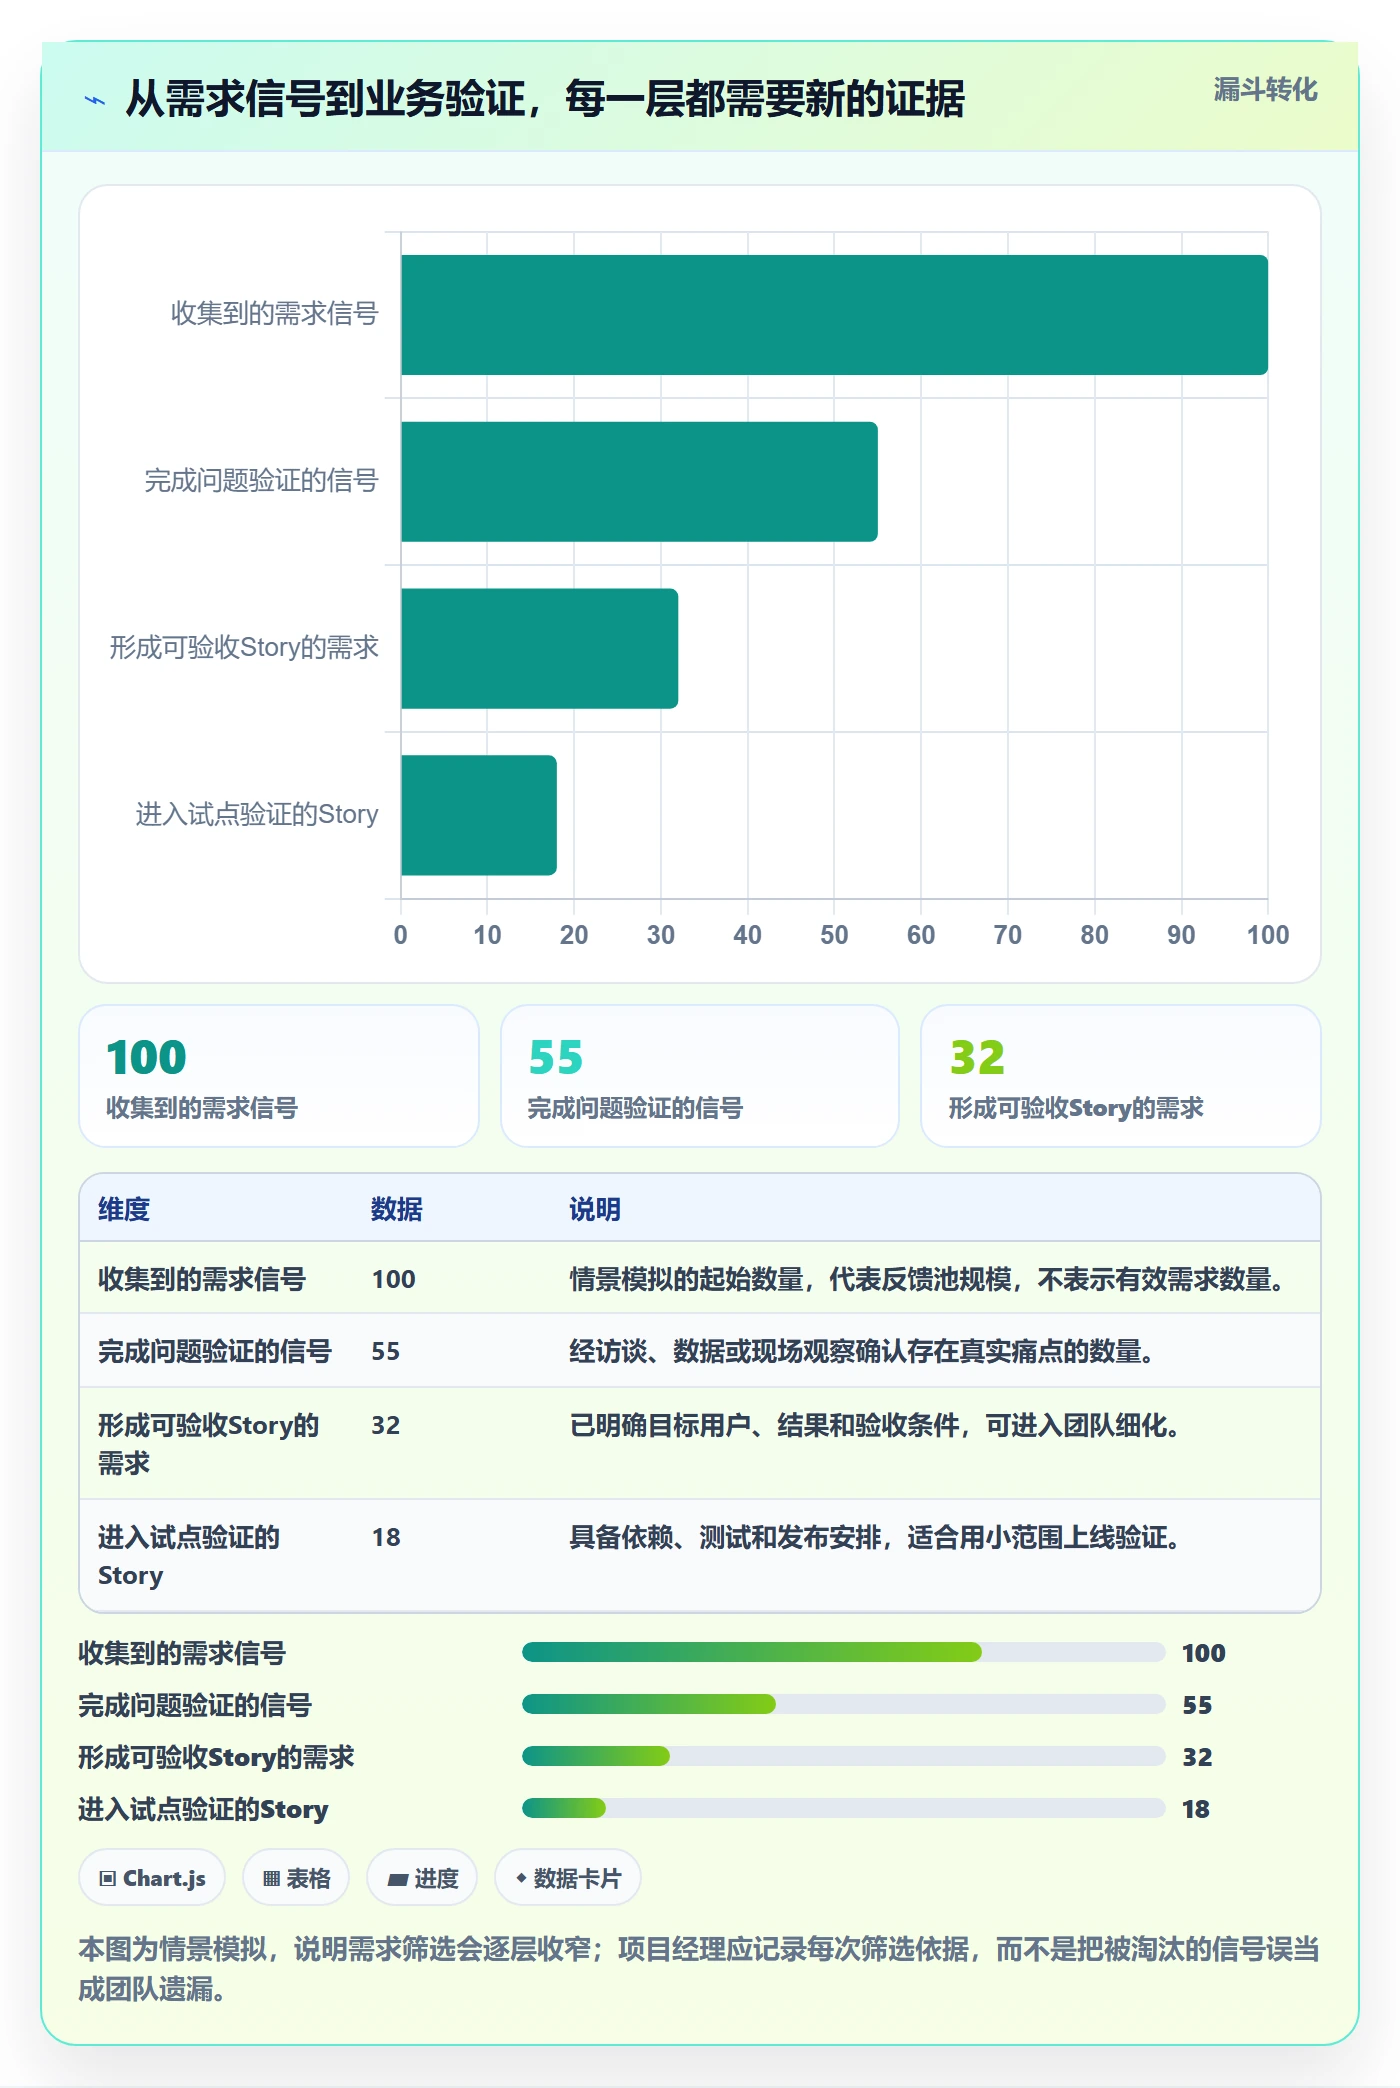Viewport: 1400px width, 2088px height.
Task: Open the stat card showing 55
Action: pos(700,1076)
